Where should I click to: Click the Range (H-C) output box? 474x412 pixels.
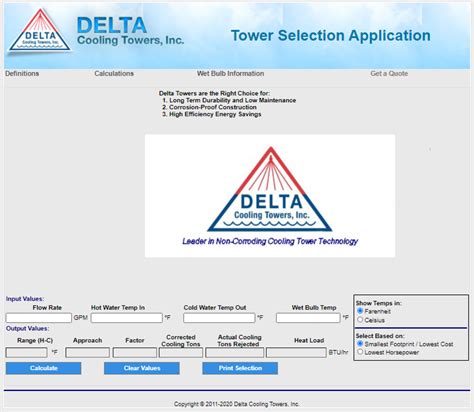26,352
